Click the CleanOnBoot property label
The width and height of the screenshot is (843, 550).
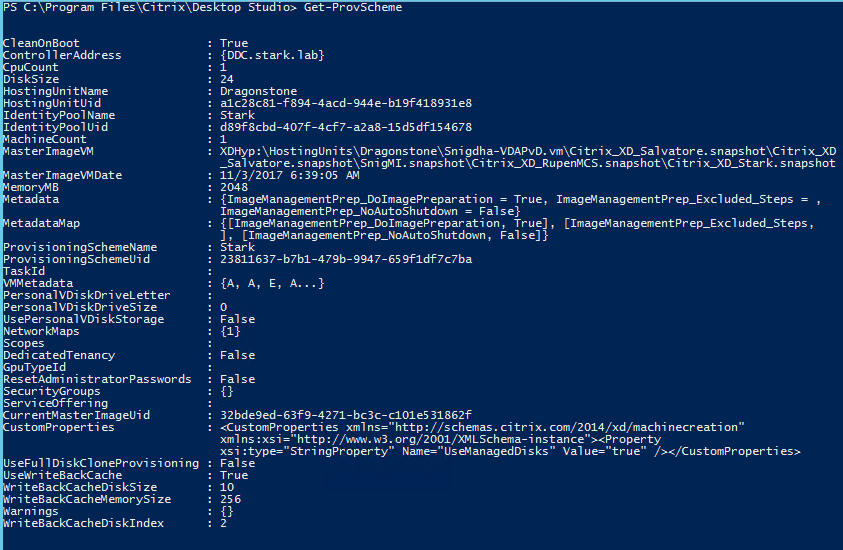point(41,43)
